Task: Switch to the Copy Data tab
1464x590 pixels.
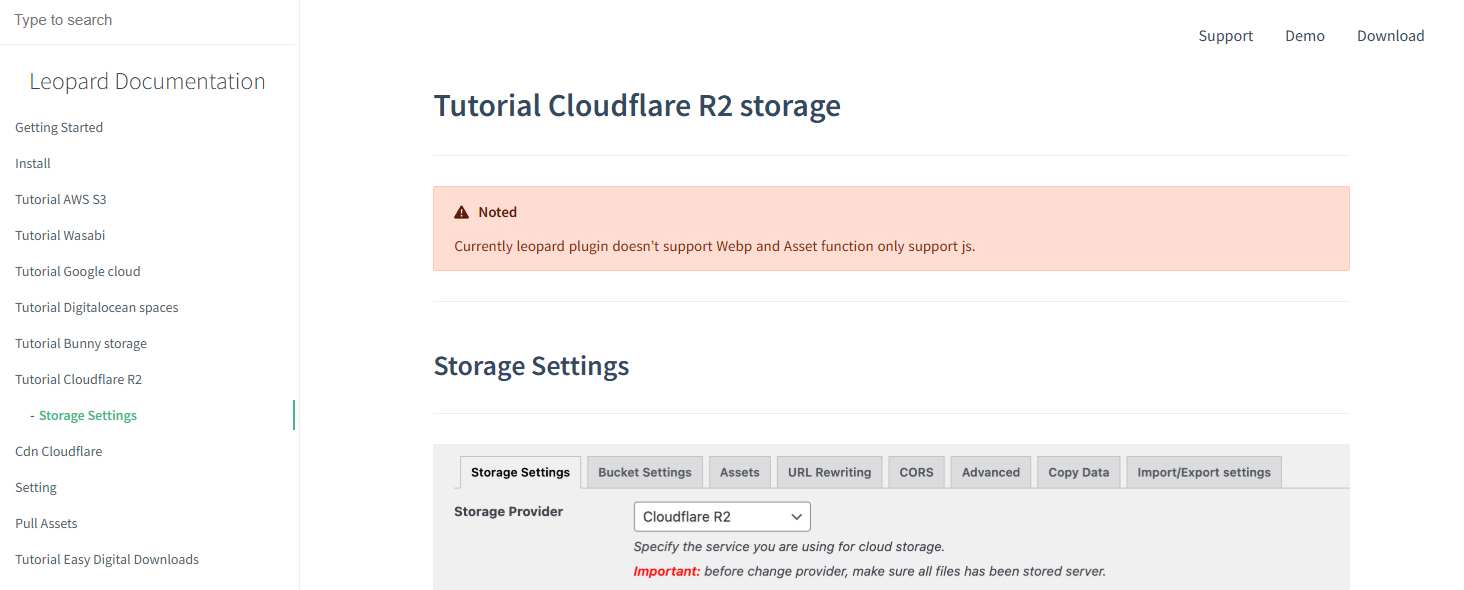Action: point(1078,472)
